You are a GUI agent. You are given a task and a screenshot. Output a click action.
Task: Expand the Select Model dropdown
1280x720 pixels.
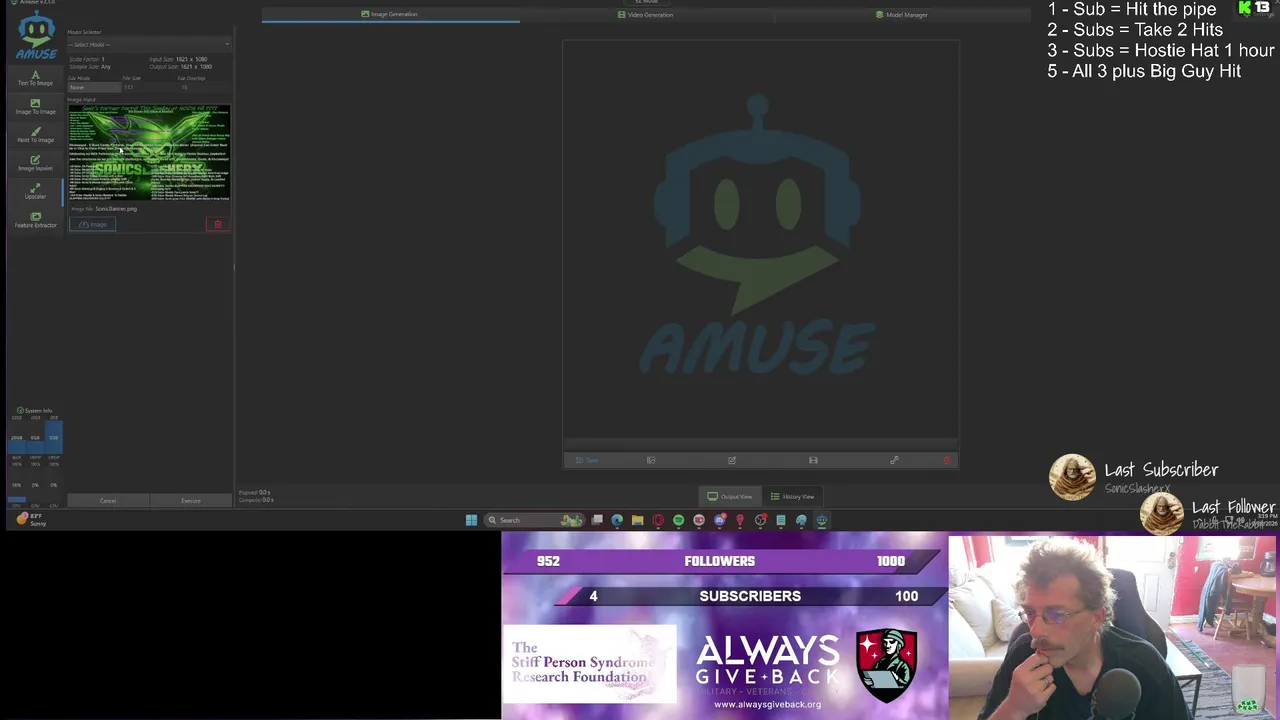(149, 44)
